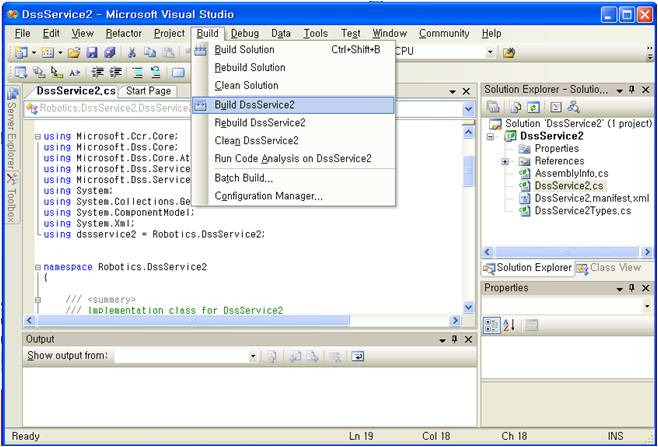The height and width of the screenshot is (447, 658).
Task: Click the Categorized button in Properties panel
Action: [491, 325]
